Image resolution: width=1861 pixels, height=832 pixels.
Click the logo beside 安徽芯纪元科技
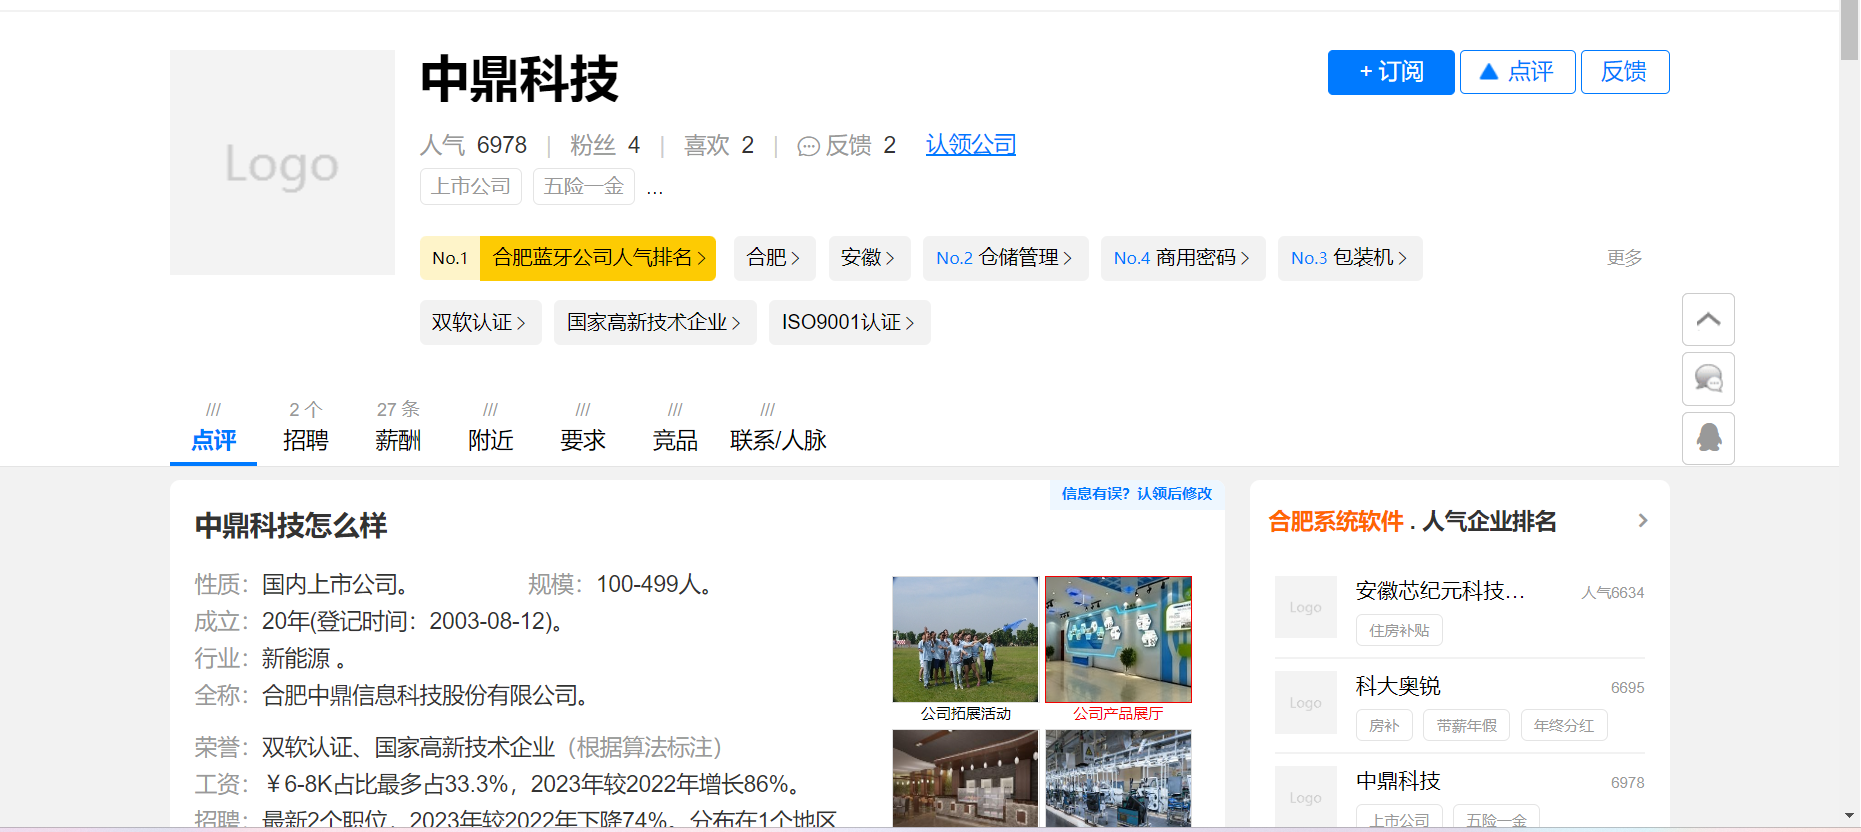[x=1306, y=607]
